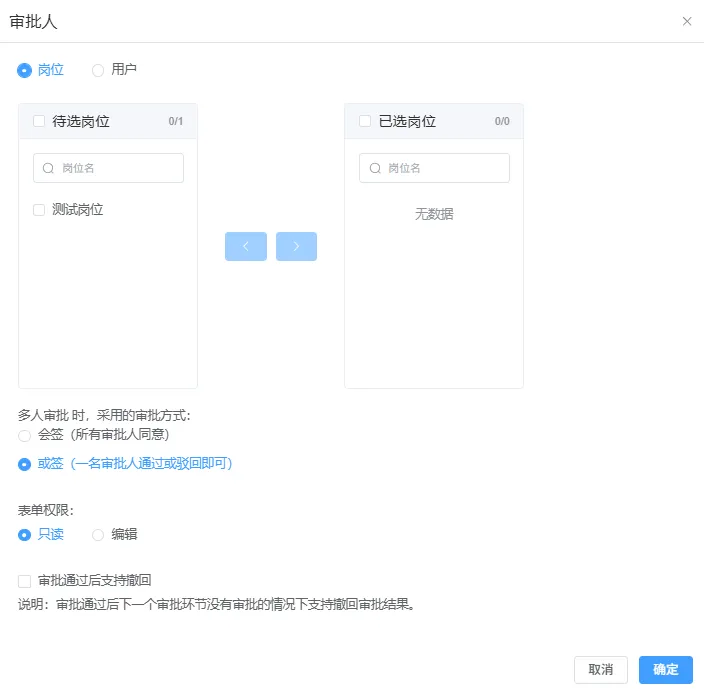The image size is (704, 690).
Task: Click the 多人审批时采用的审批方式 label
Action: point(104,416)
